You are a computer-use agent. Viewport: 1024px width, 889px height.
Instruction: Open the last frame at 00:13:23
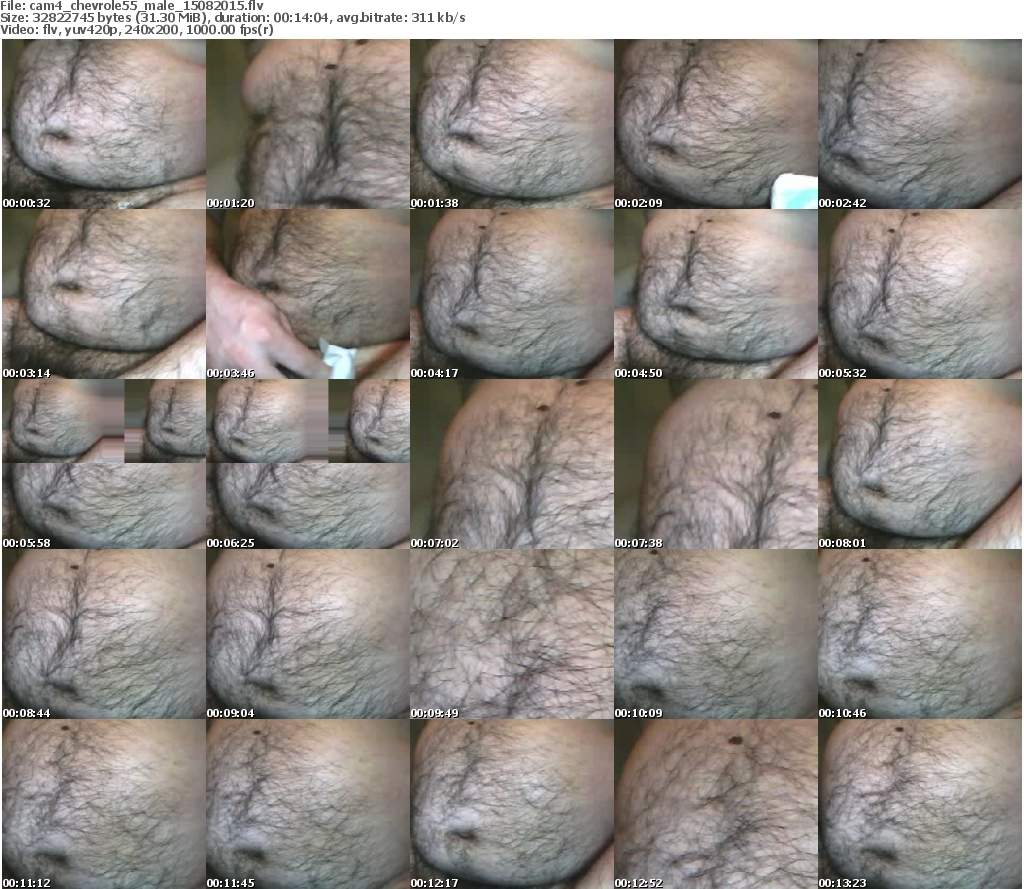point(920,804)
